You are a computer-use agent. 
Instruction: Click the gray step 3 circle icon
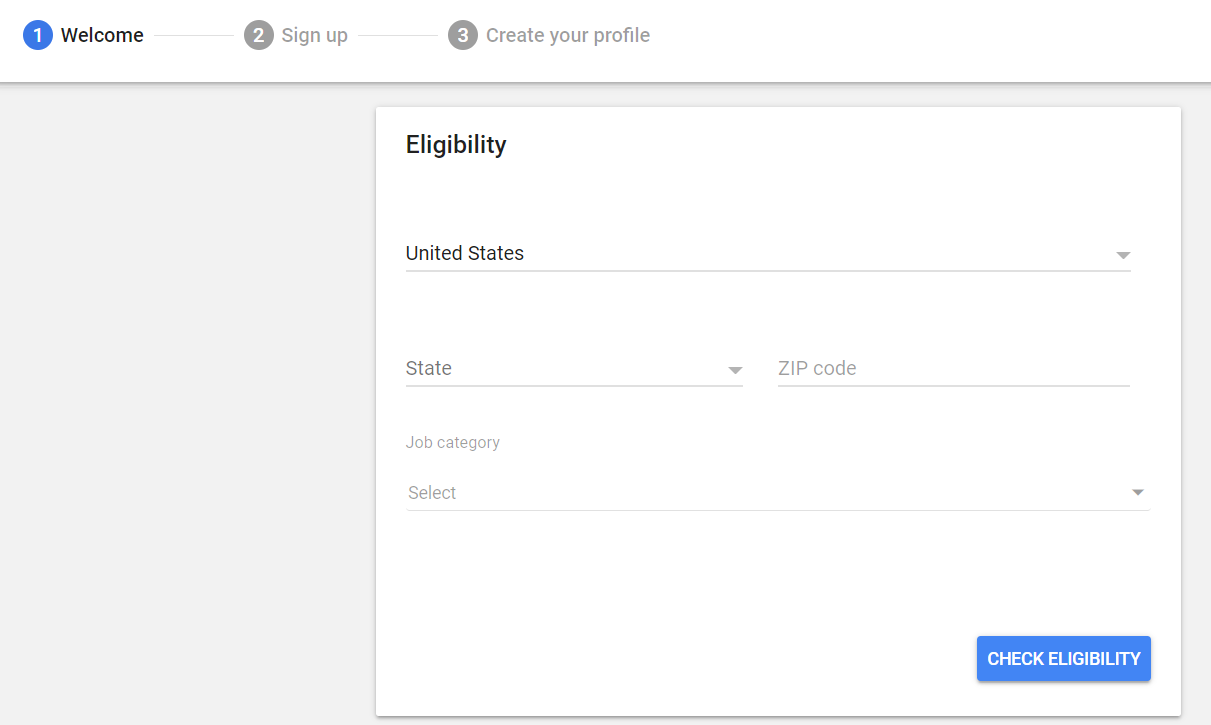pyautogui.click(x=462, y=36)
